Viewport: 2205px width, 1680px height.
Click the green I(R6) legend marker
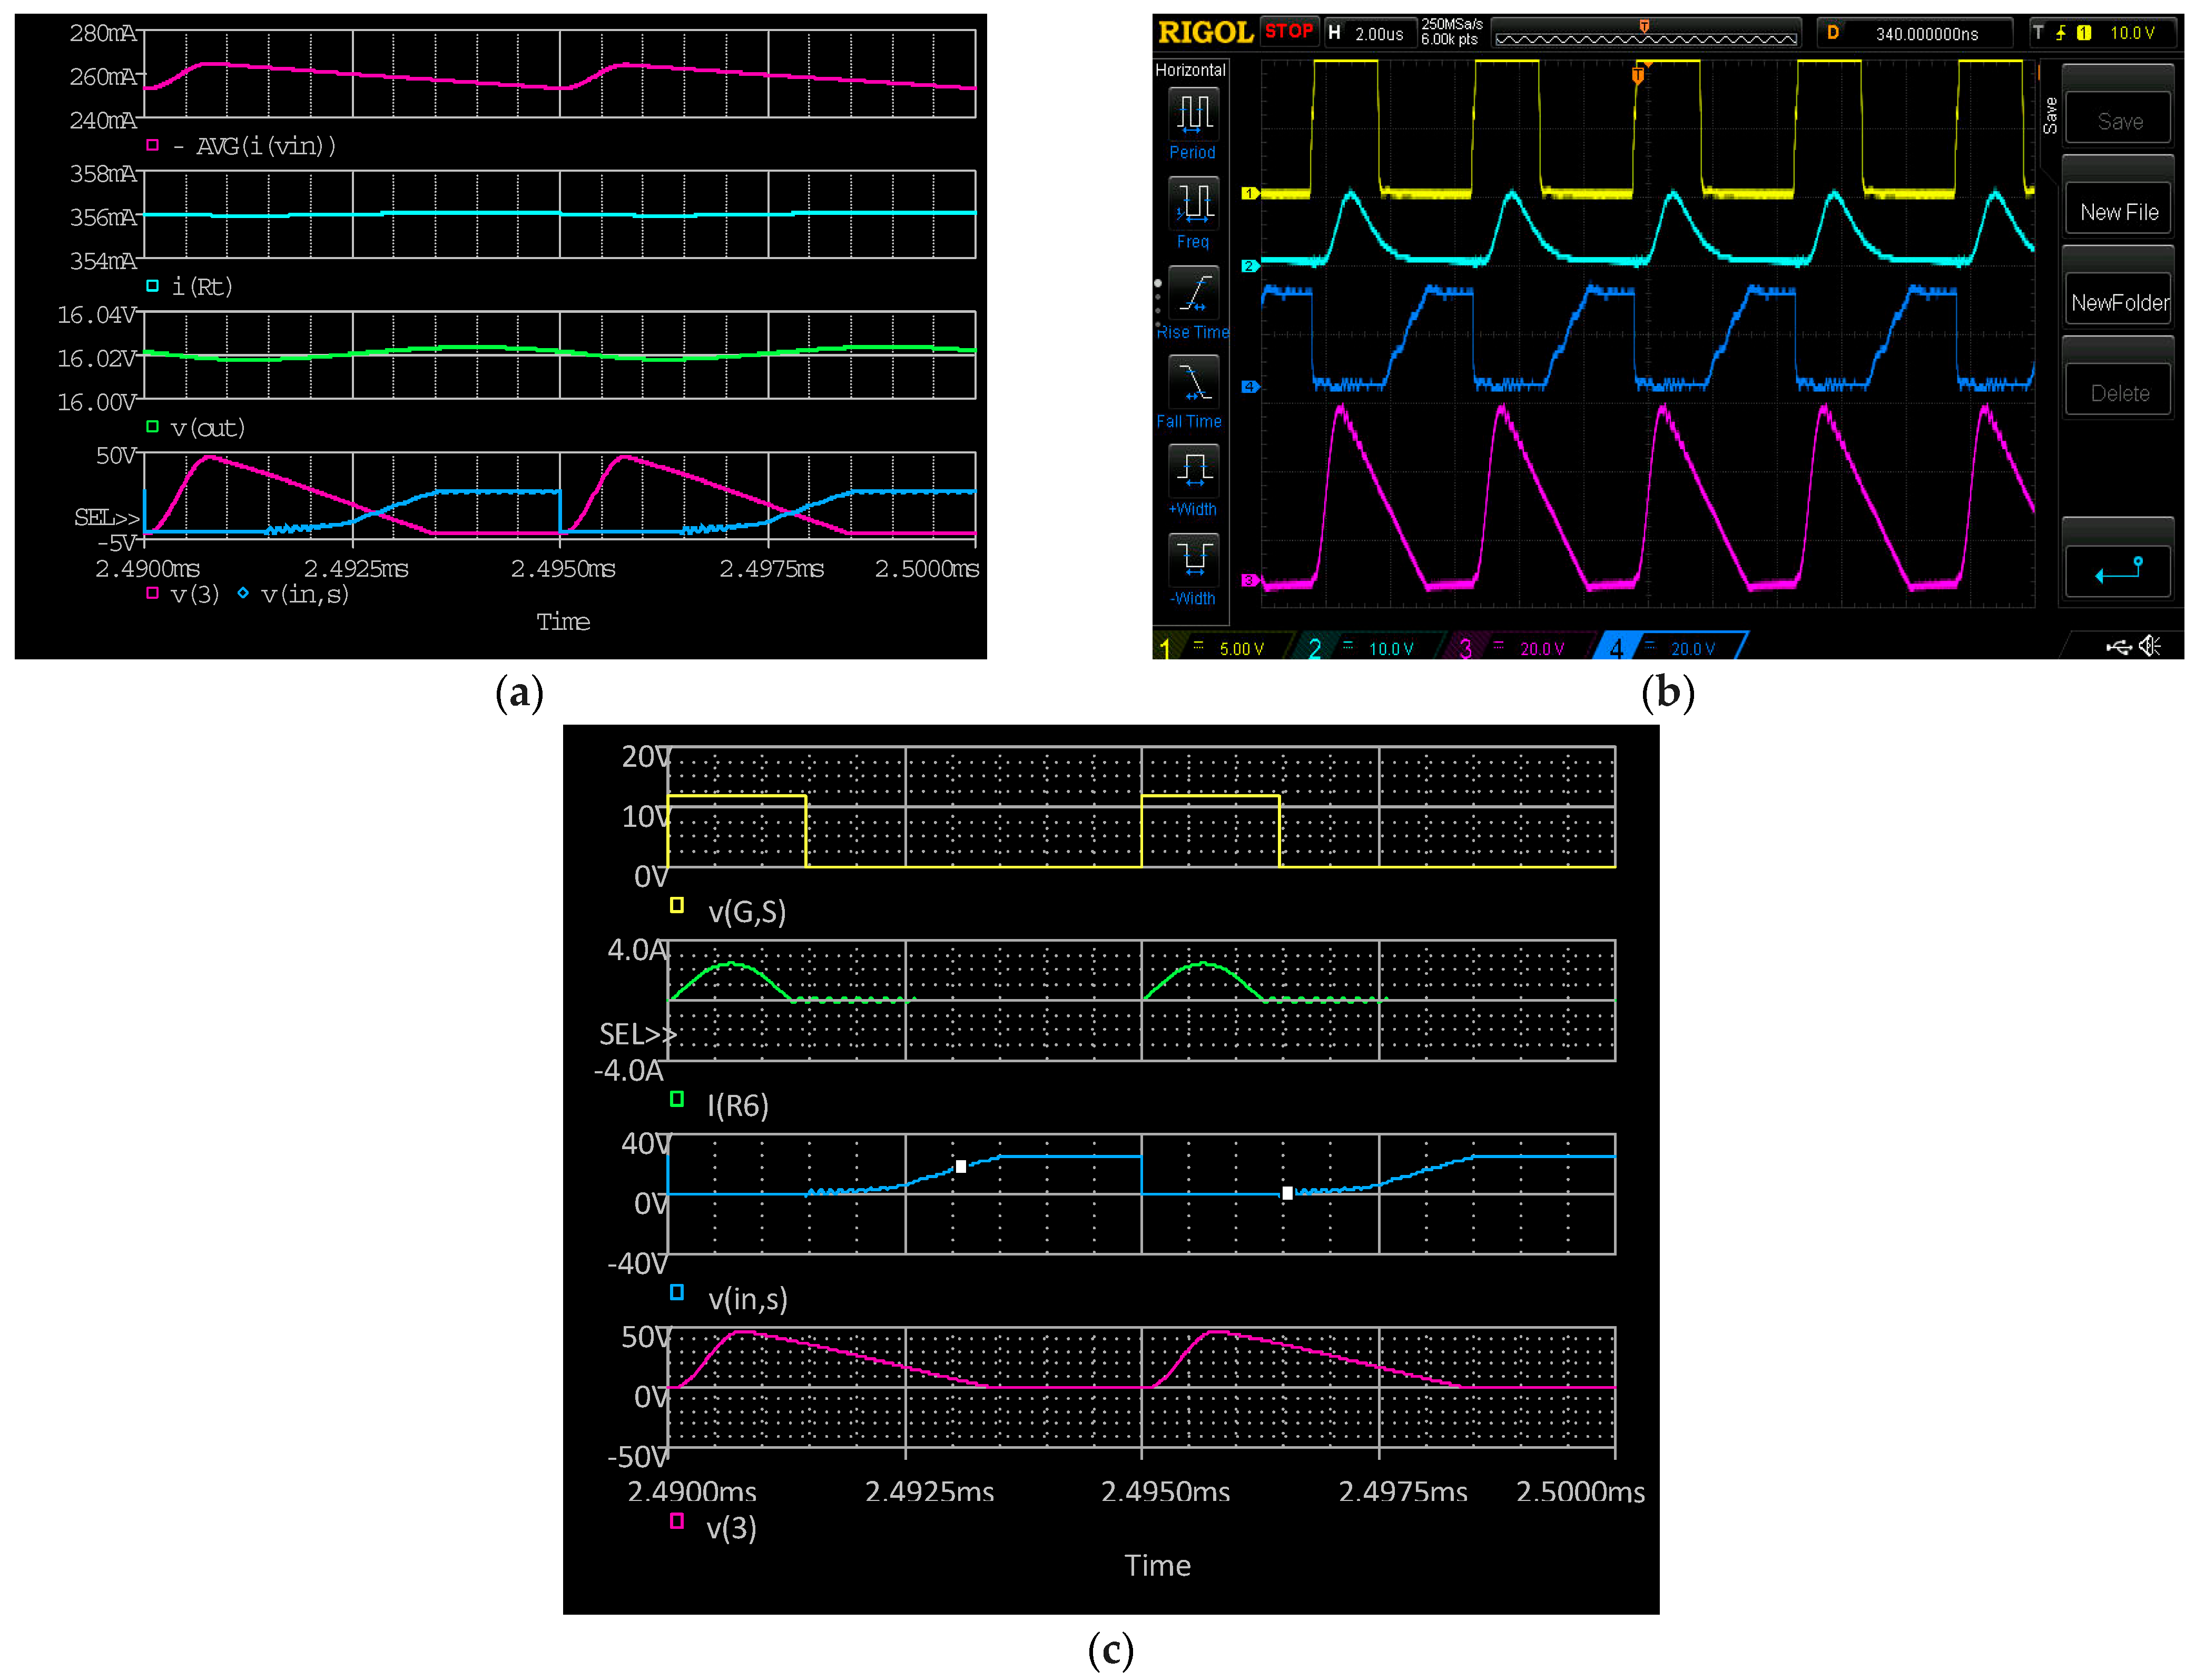(x=677, y=1099)
